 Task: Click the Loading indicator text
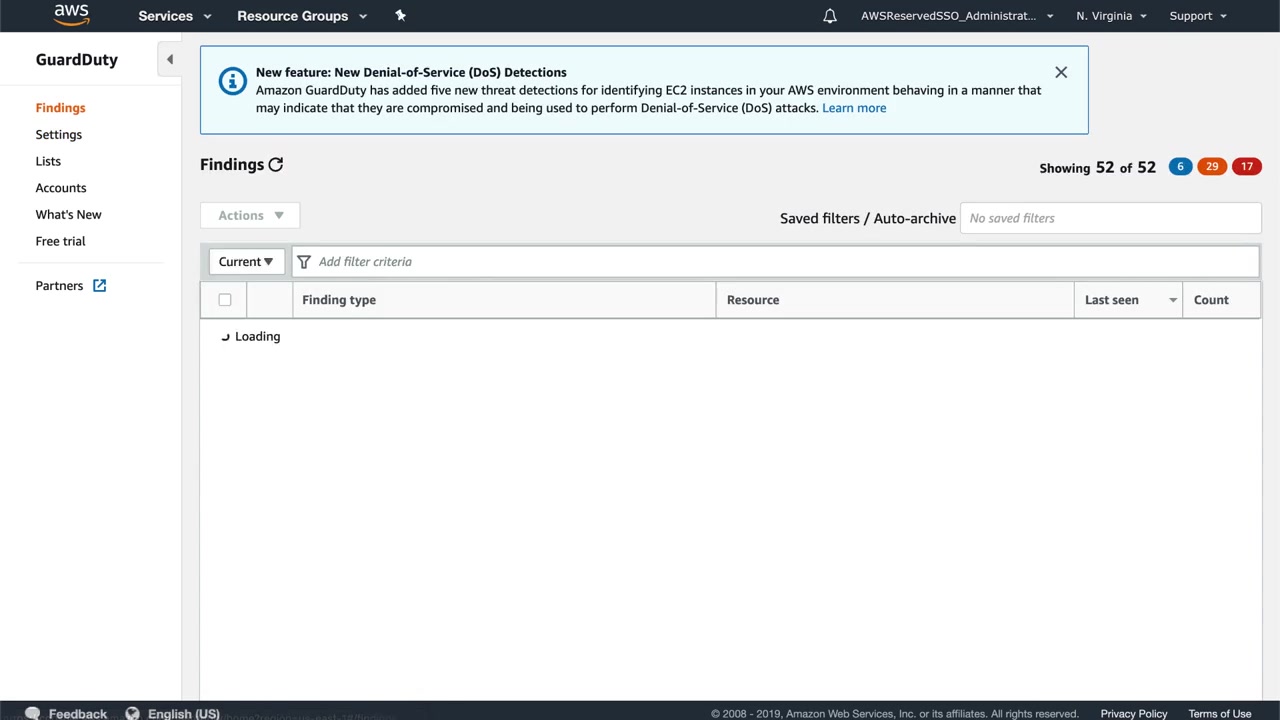tap(257, 337)
